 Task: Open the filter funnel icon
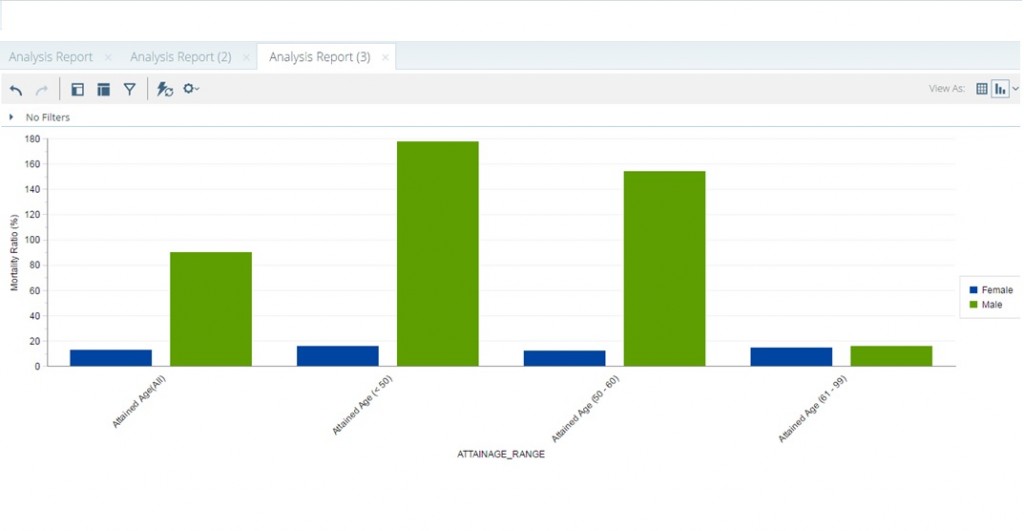[x=129, y=89]
